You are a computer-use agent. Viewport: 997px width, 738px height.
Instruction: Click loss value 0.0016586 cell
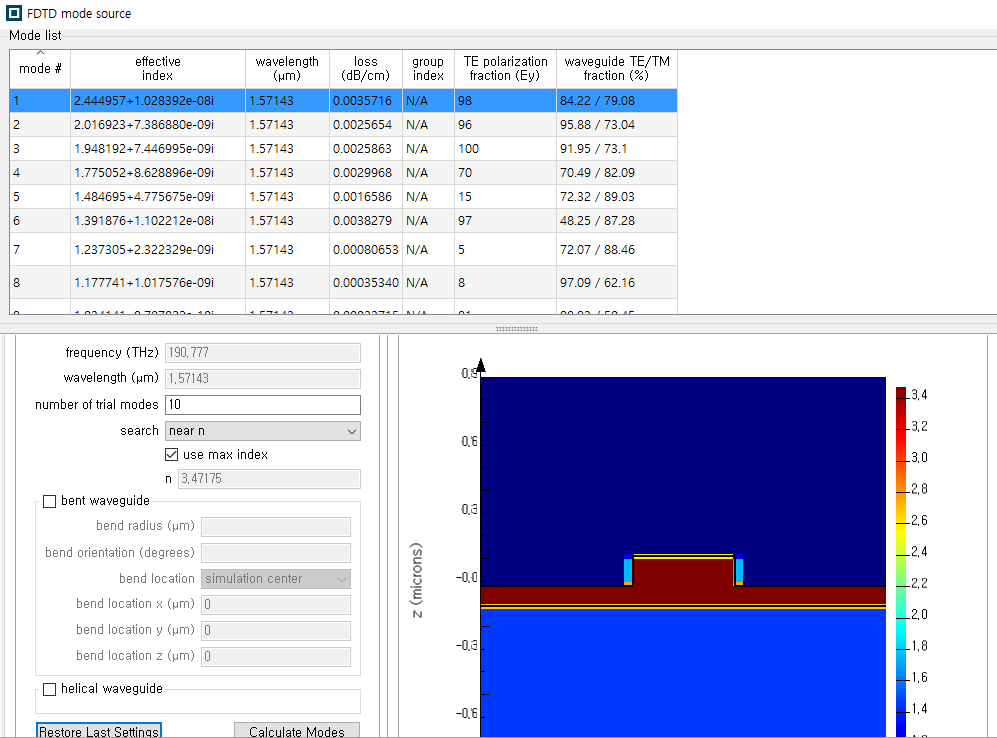pos(366,197)
